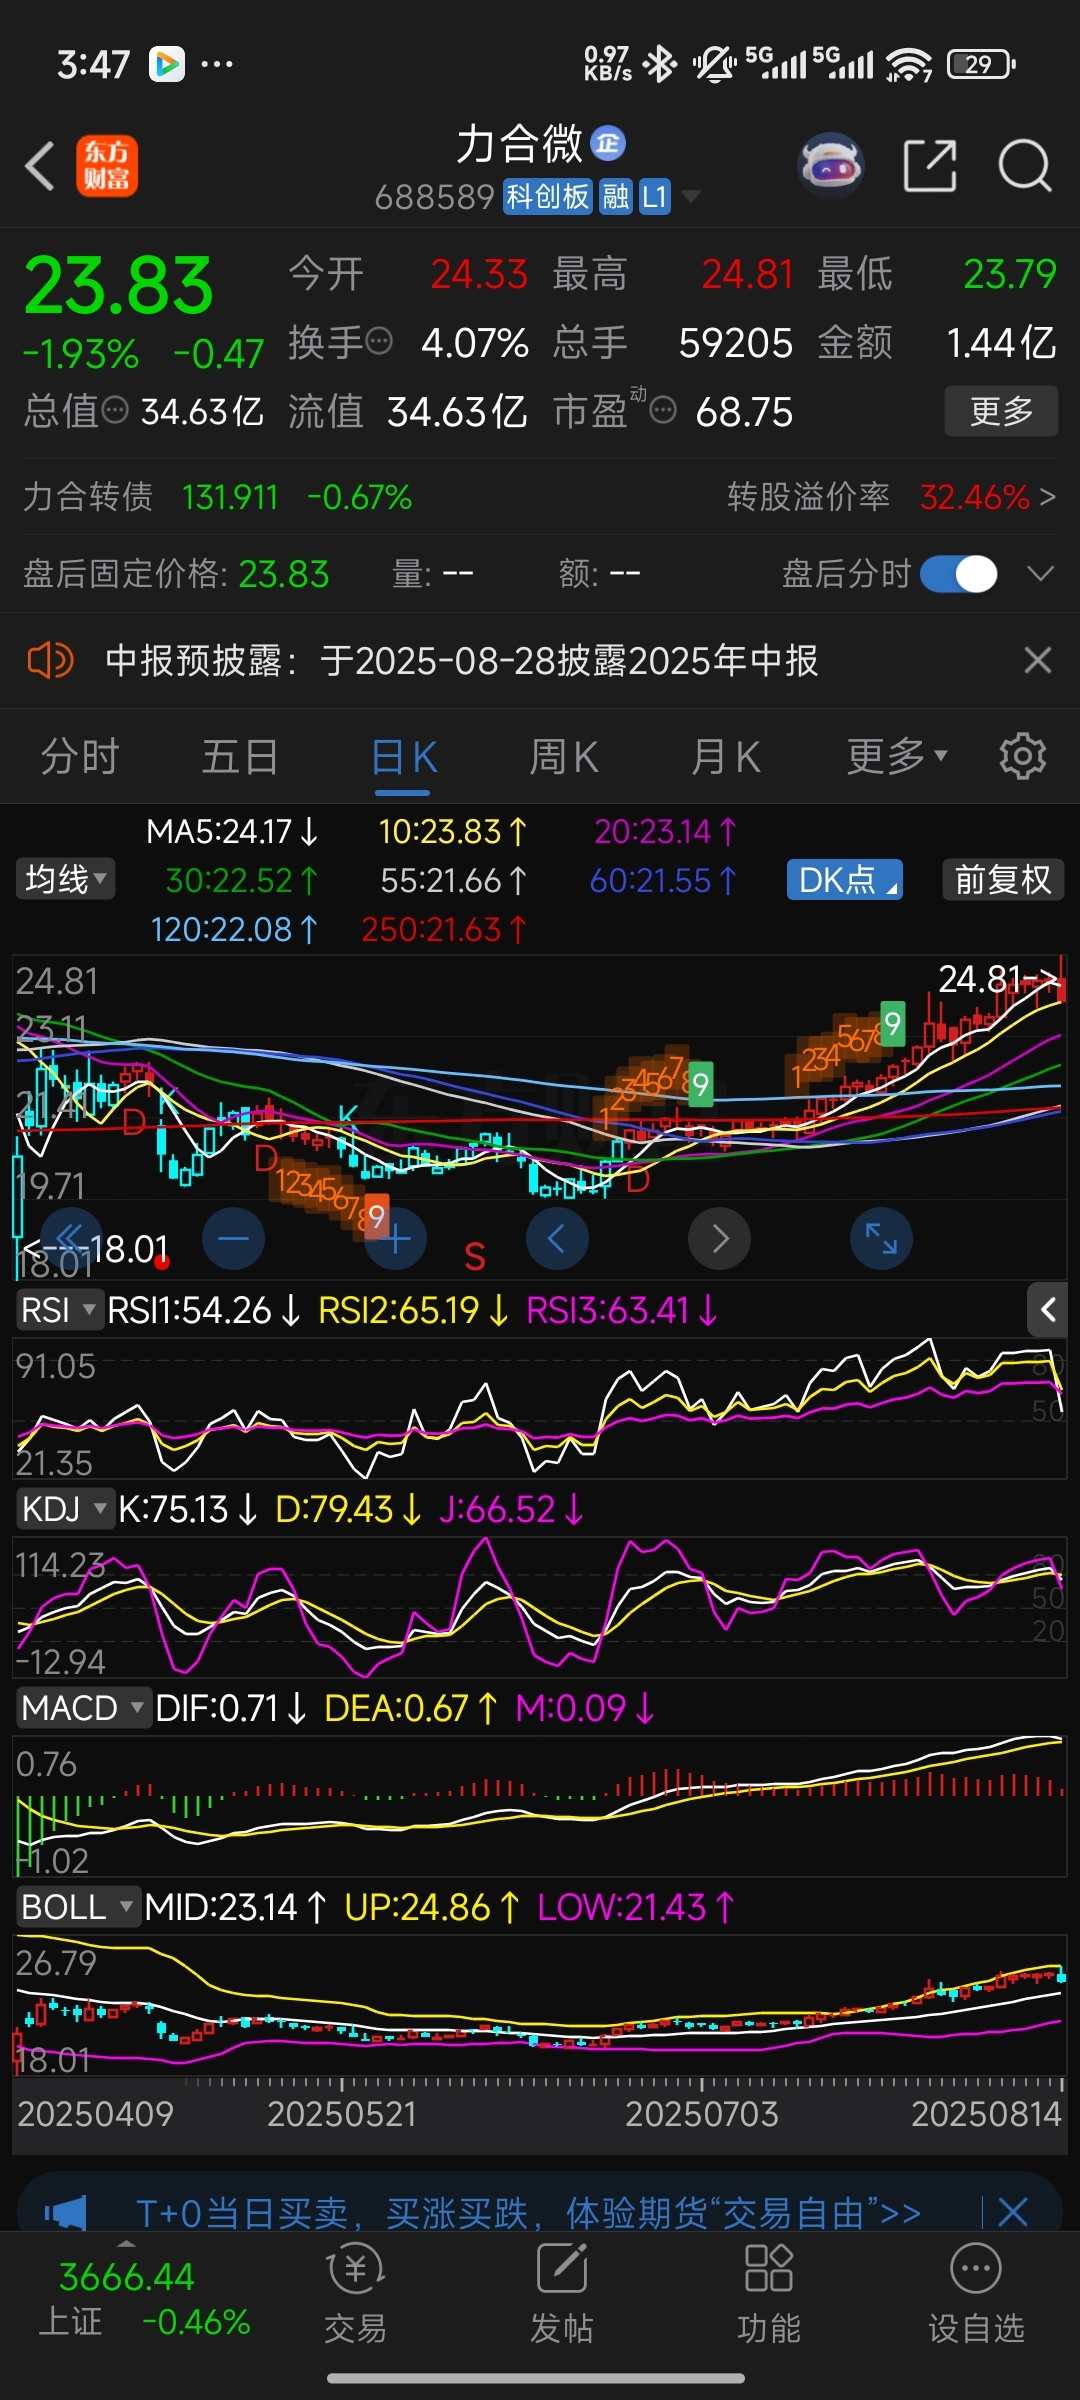Switch to 分时 tab
Viewport: 1080px width, 2400px height.
[80, 756]
